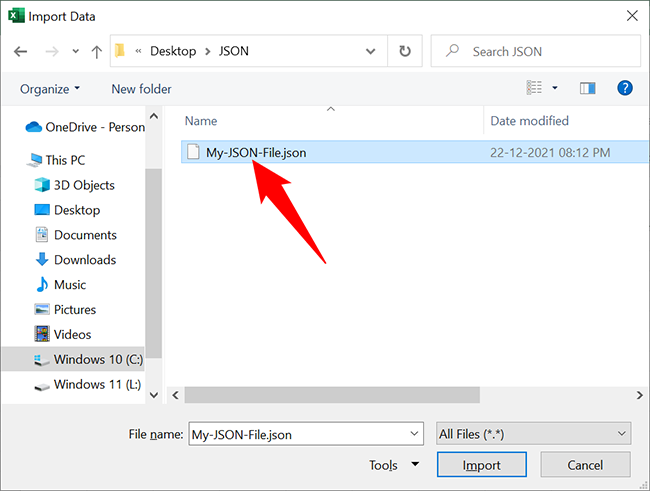This screenshot has width=650, height=491.
Task: Click the Up one level arrow
Action: [x=96, y=51]
